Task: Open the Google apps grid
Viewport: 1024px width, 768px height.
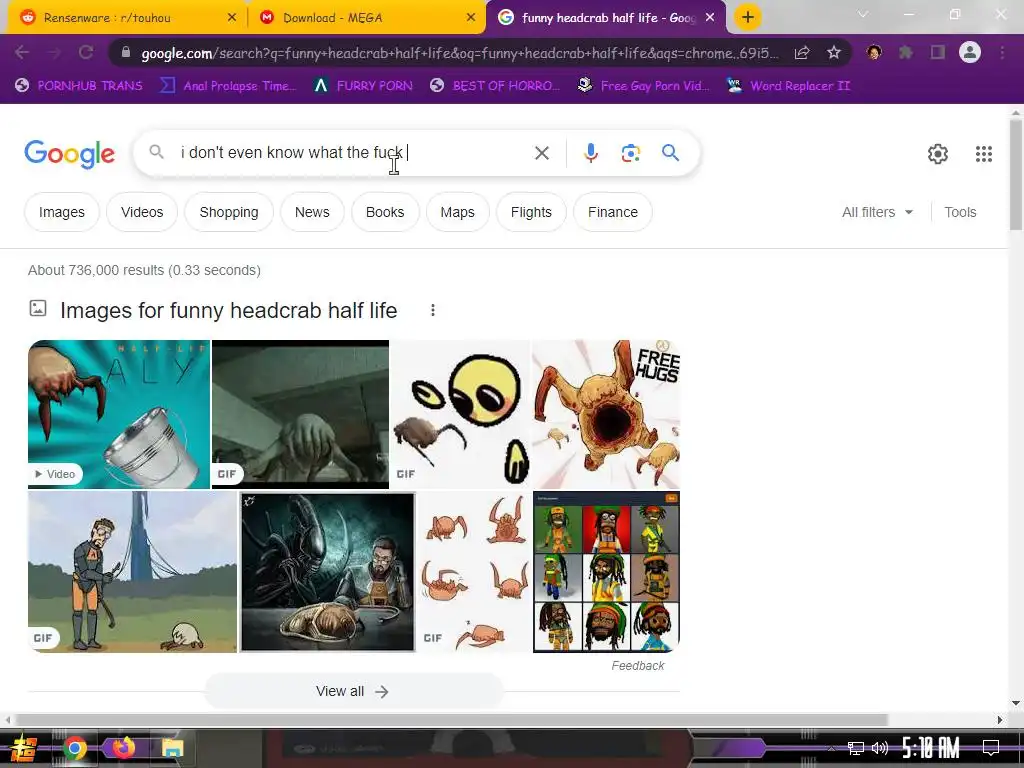Action: pyautogui.click(x=984, y=154)
